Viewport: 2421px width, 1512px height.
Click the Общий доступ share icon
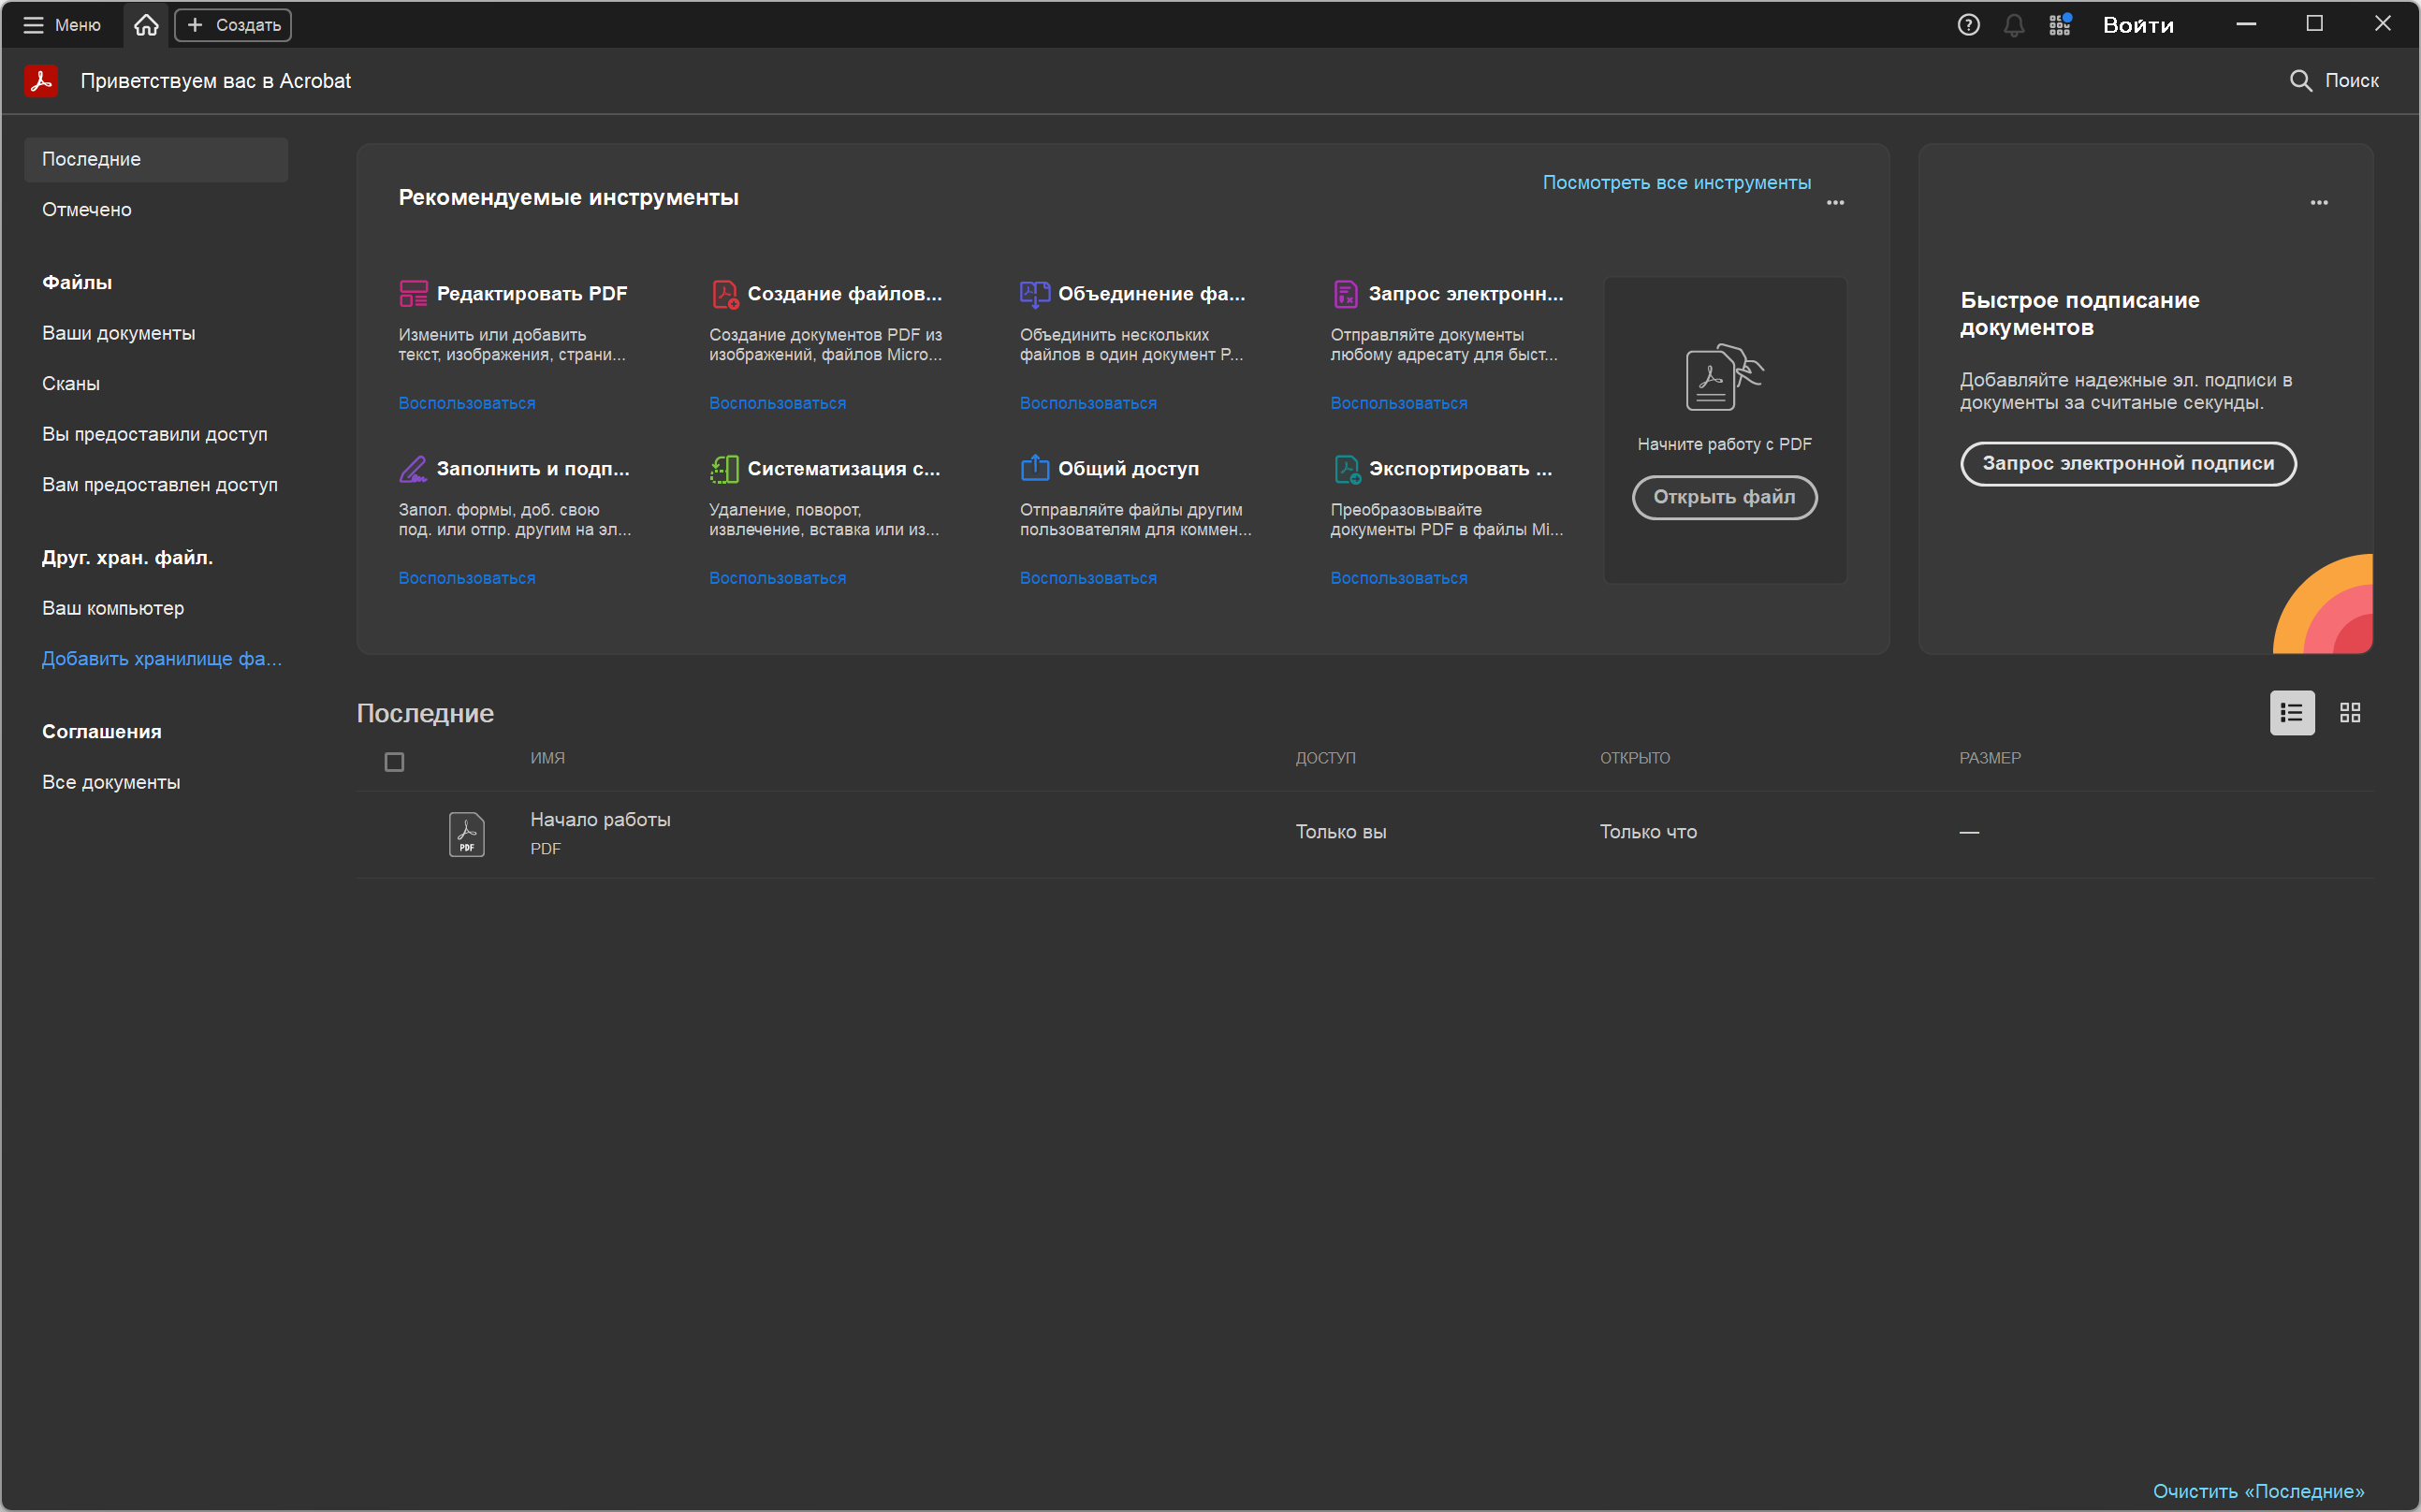pos(1034,468)
